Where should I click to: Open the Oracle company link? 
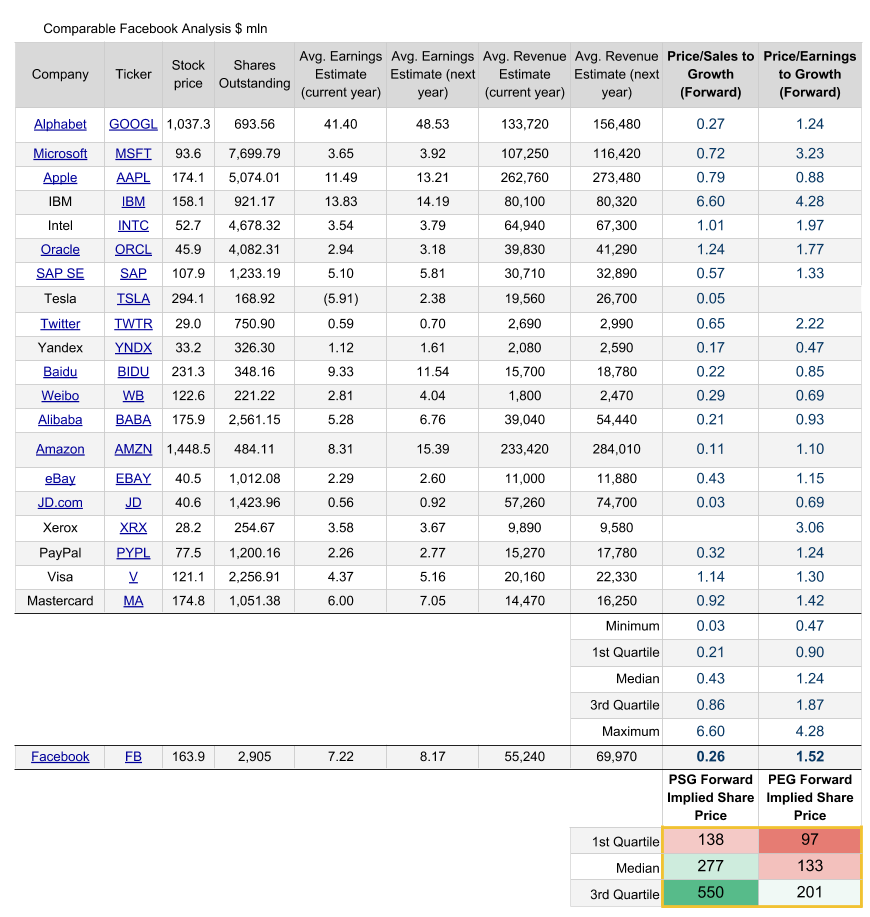[60, 249]
